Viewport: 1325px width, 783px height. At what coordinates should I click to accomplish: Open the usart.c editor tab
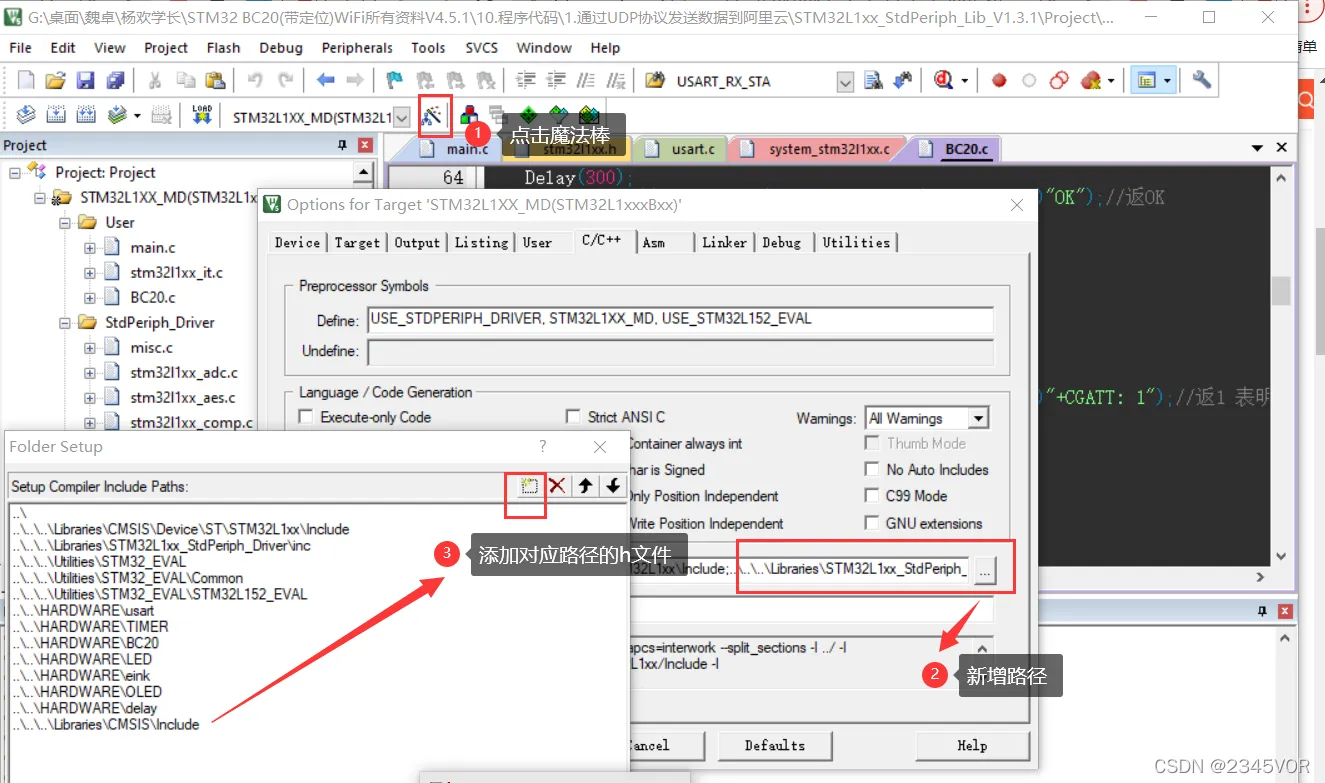683,149
